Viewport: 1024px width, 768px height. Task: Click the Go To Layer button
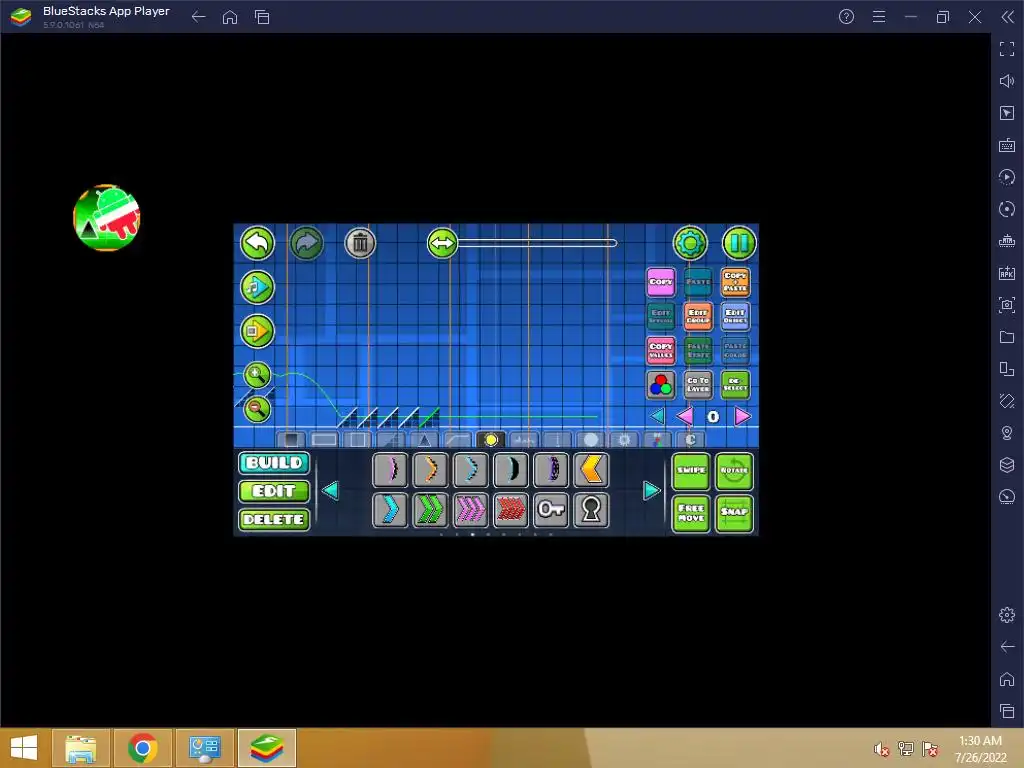[x=698, y=385]
